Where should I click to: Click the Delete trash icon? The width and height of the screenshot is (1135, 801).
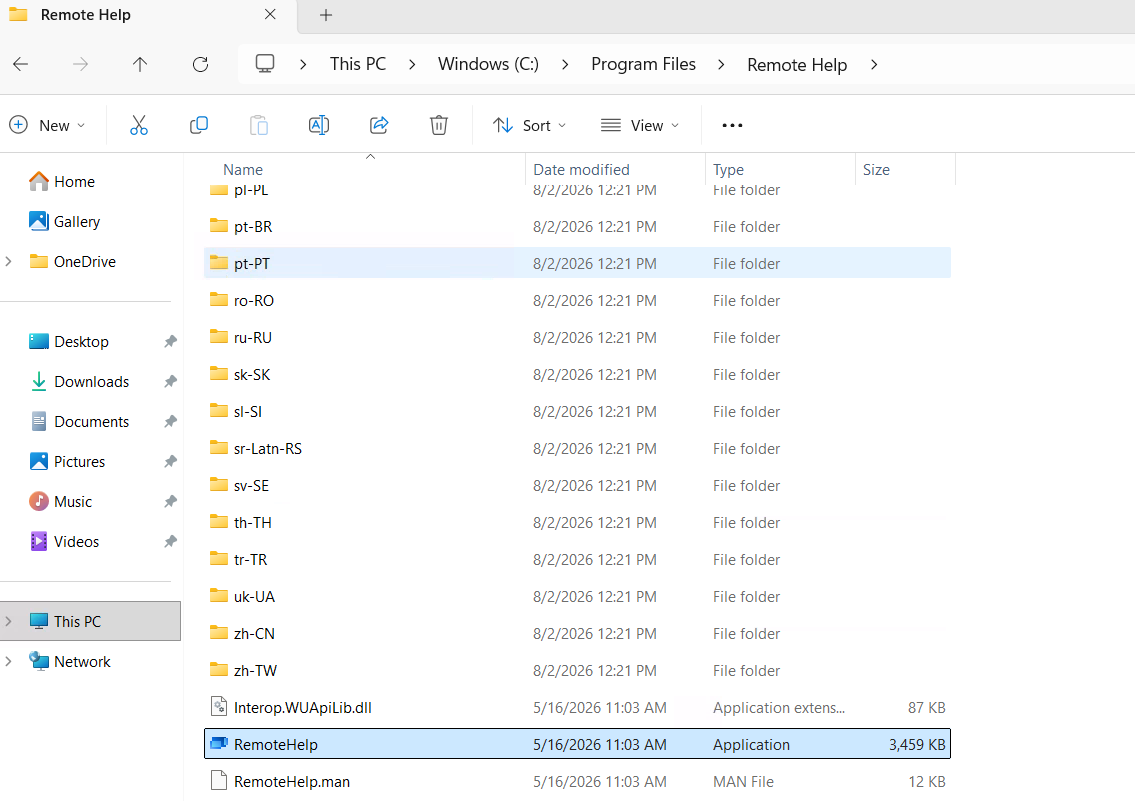tap(439, 125)
